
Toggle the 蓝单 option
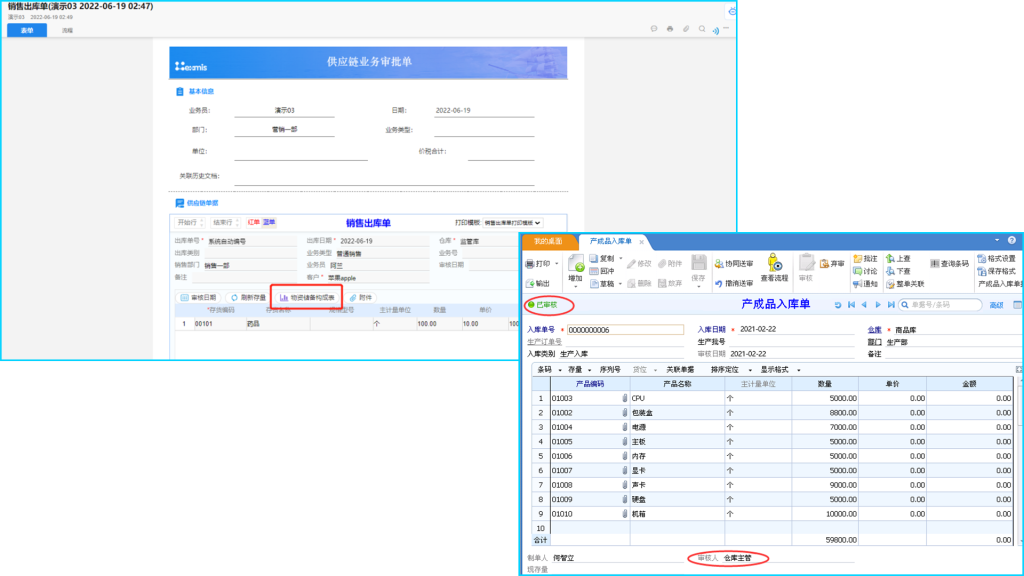269,222
